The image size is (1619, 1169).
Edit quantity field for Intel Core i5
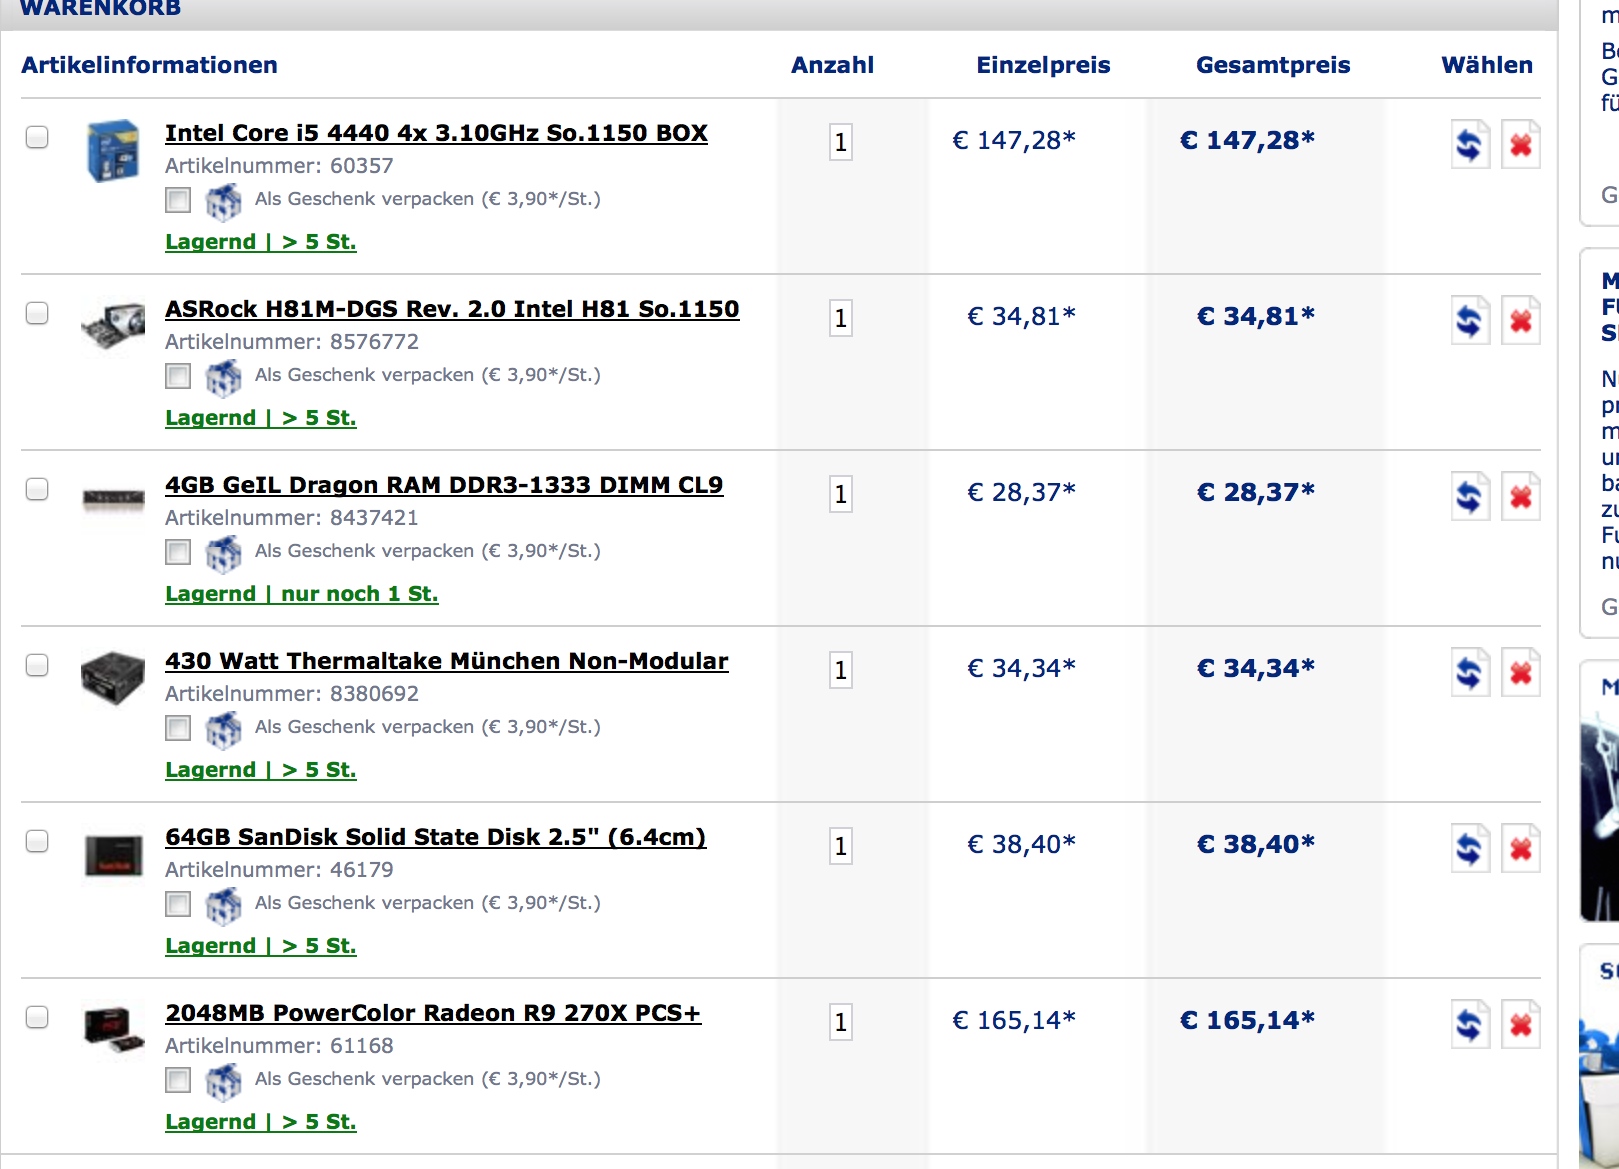840,143
